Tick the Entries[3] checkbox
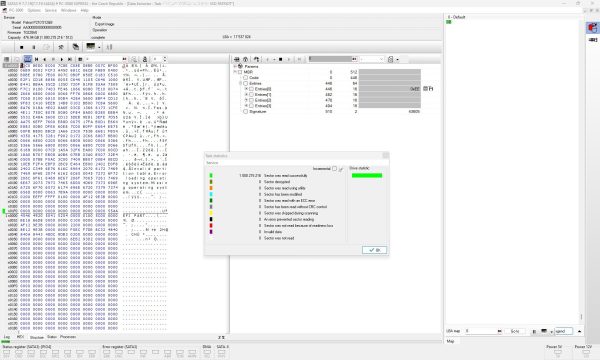 [x=251, y=106]
